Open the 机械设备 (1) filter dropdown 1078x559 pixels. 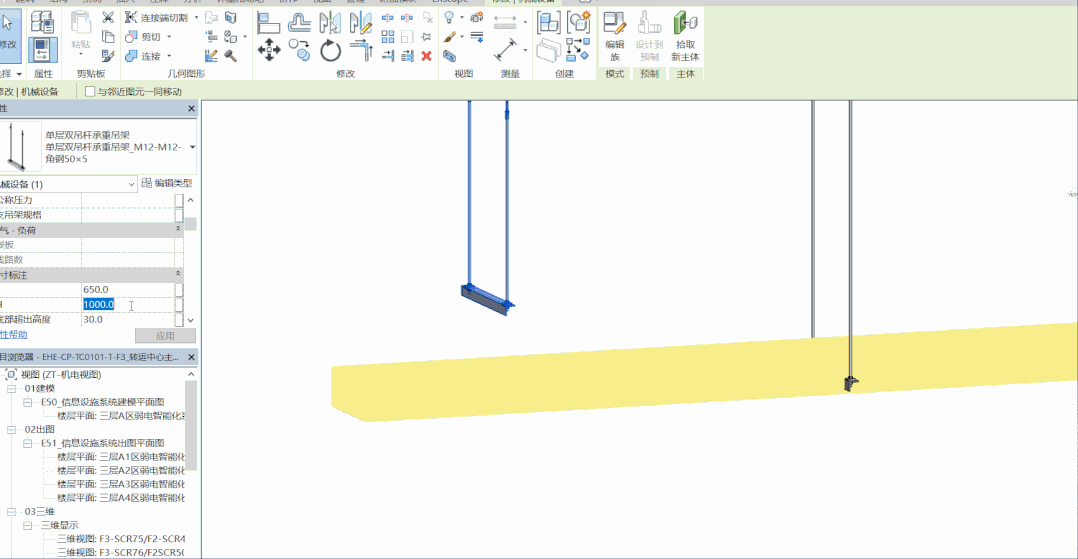coord(131,184)
